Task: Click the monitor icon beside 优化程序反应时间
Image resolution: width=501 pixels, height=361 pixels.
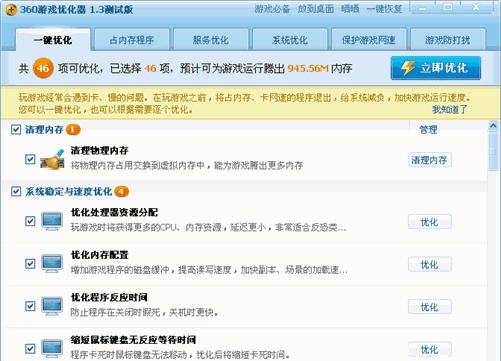Action: point(52,306)
